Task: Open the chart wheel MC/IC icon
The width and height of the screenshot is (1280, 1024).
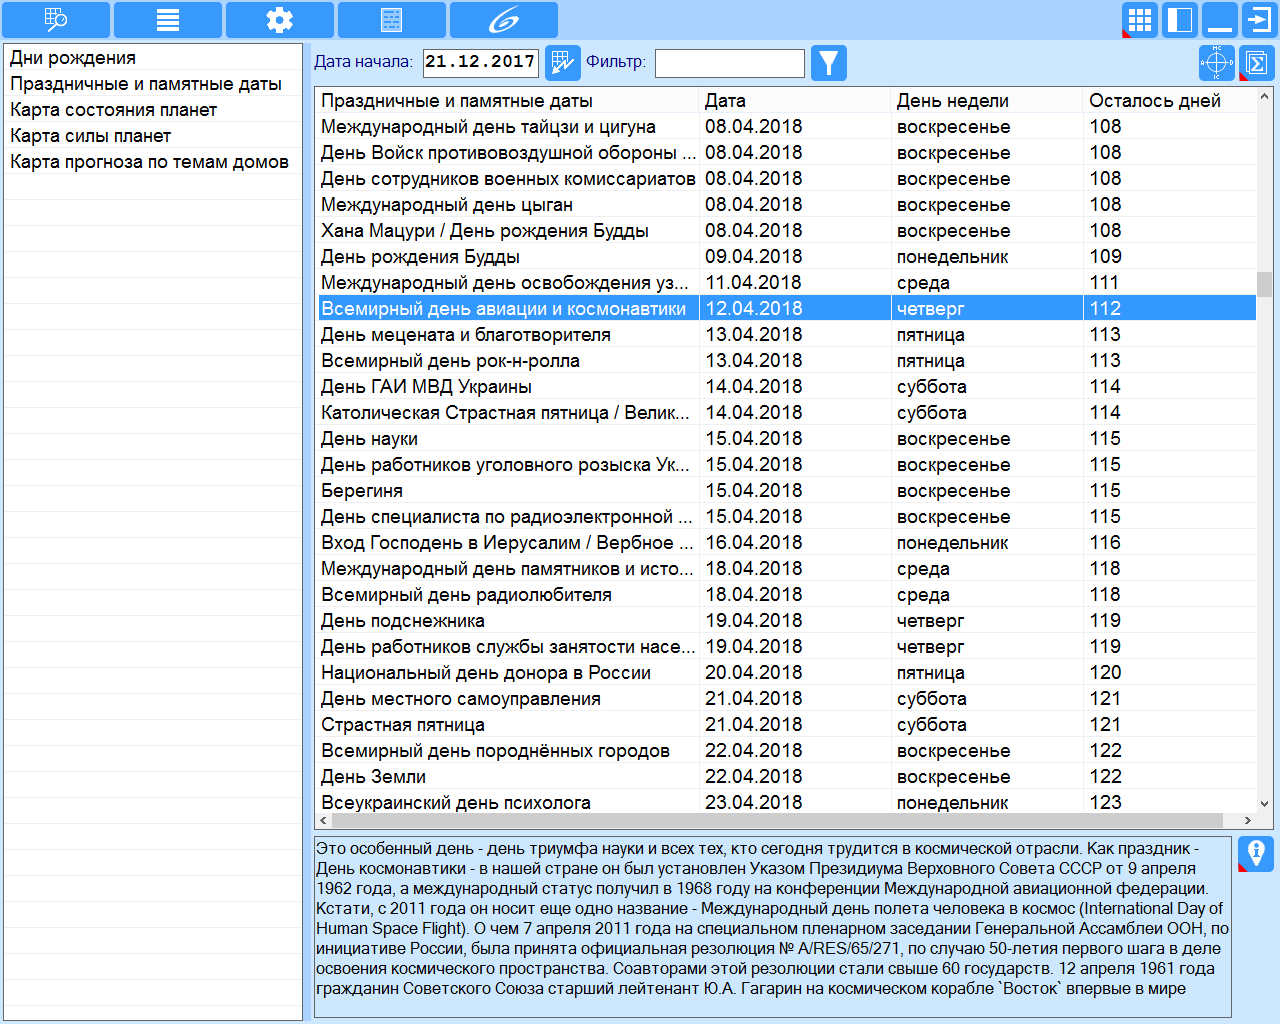Action: pyautogui.click(x=1216, y=63)
